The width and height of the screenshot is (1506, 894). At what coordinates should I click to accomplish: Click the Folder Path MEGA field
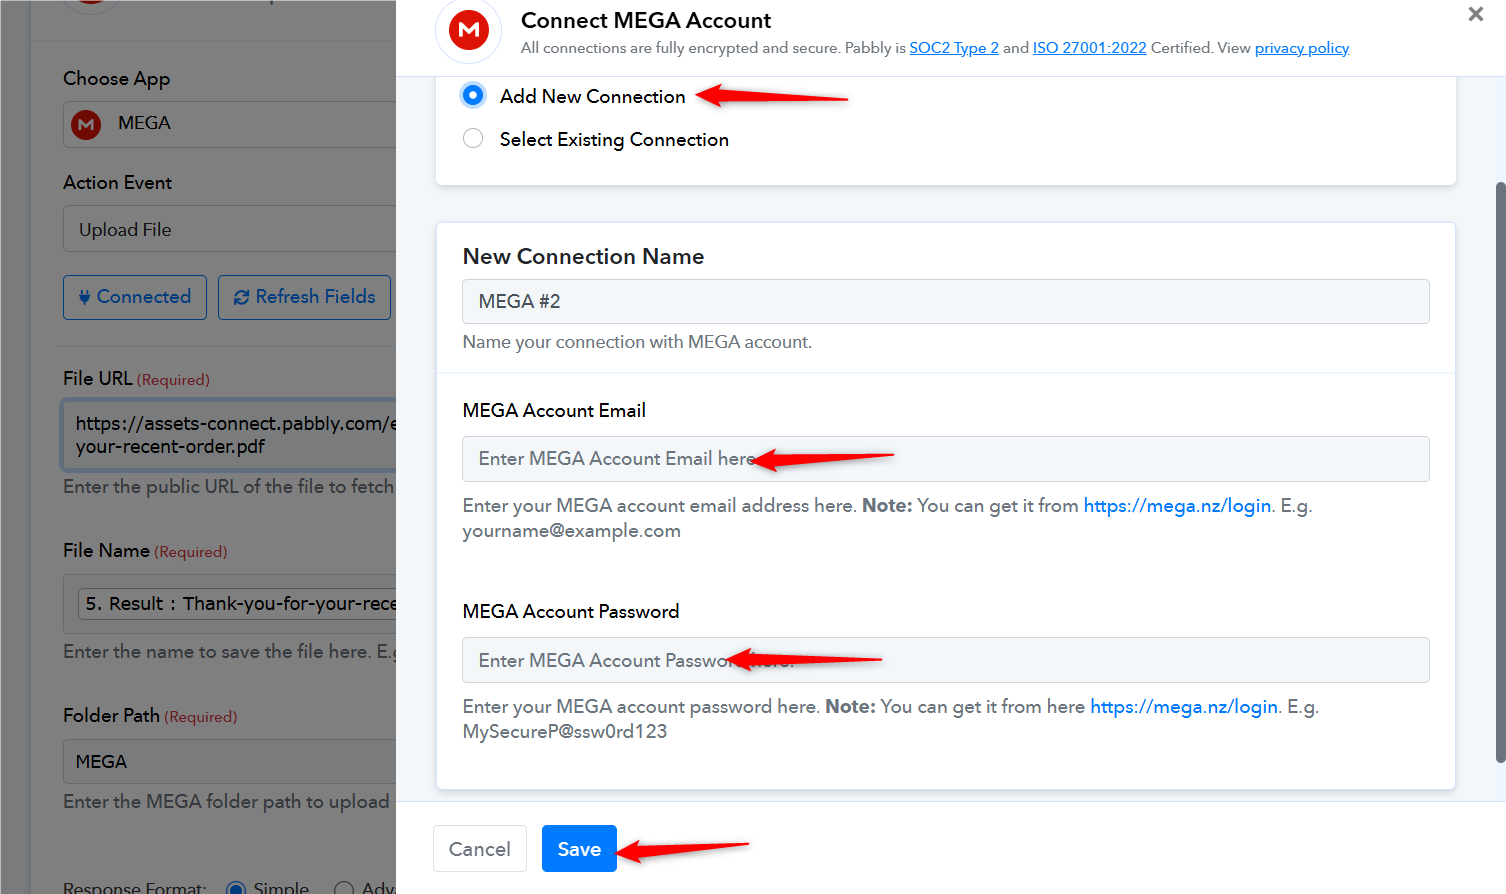(x=229, y=762)
